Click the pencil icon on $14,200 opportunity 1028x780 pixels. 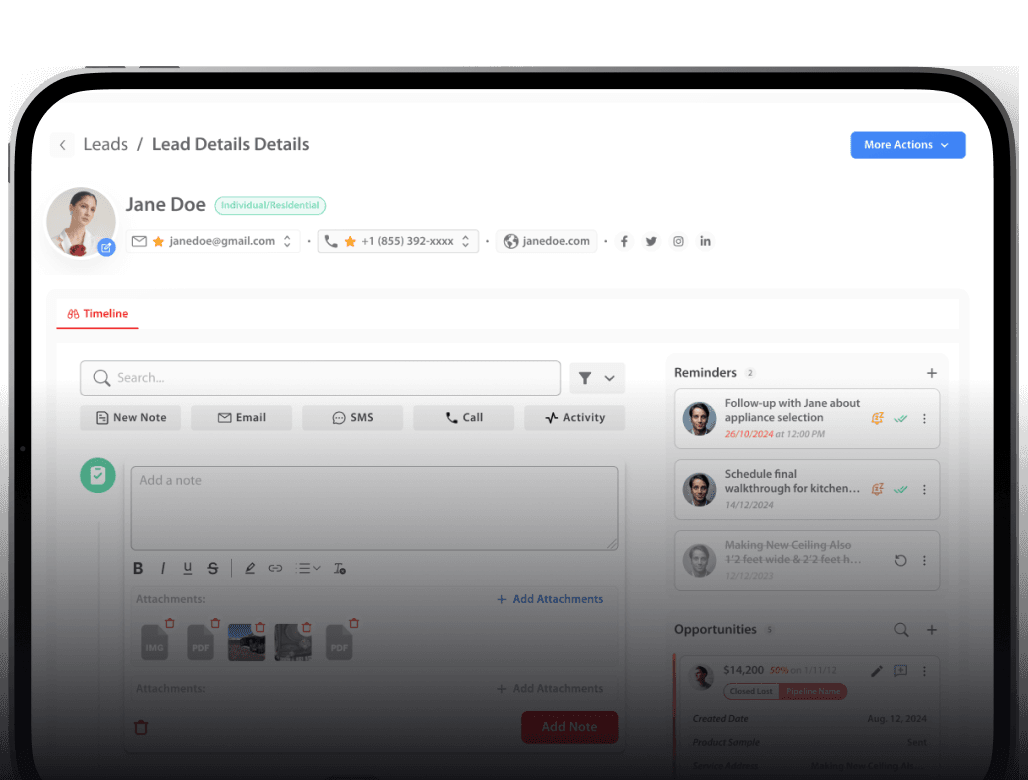(877, 671)
